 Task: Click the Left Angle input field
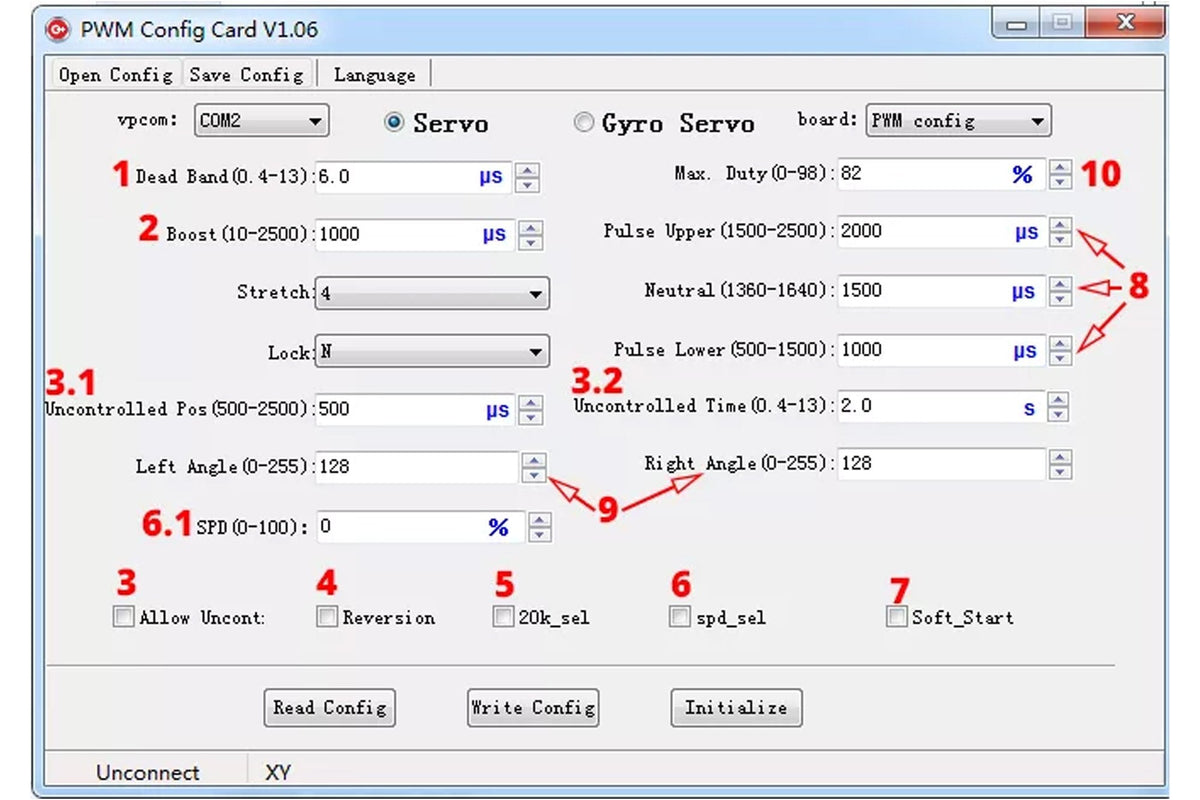[417, 467]
